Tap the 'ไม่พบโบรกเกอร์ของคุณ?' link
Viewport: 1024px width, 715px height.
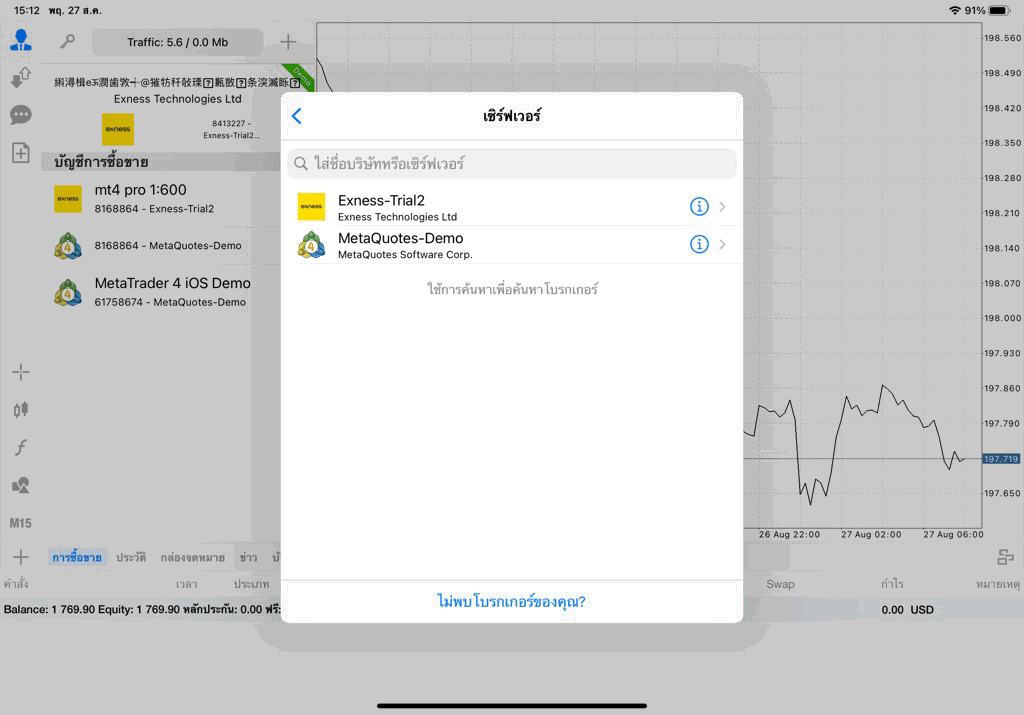pyautogui.click(x=511, y=601)
